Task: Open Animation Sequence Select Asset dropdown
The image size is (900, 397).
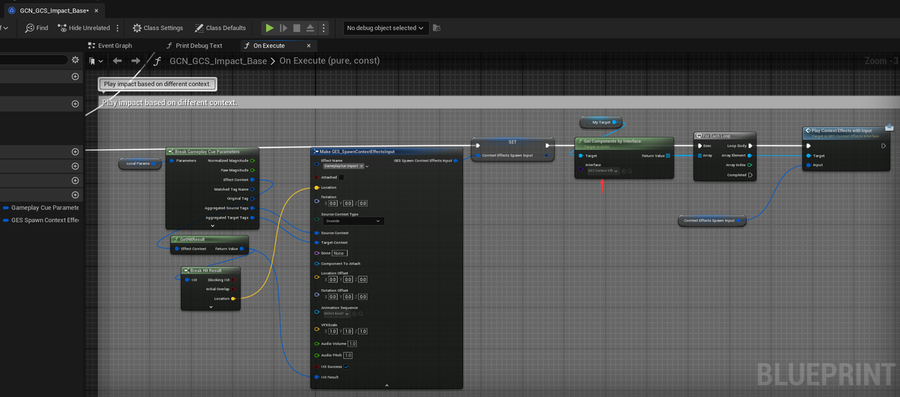Action: click(336, 314)
